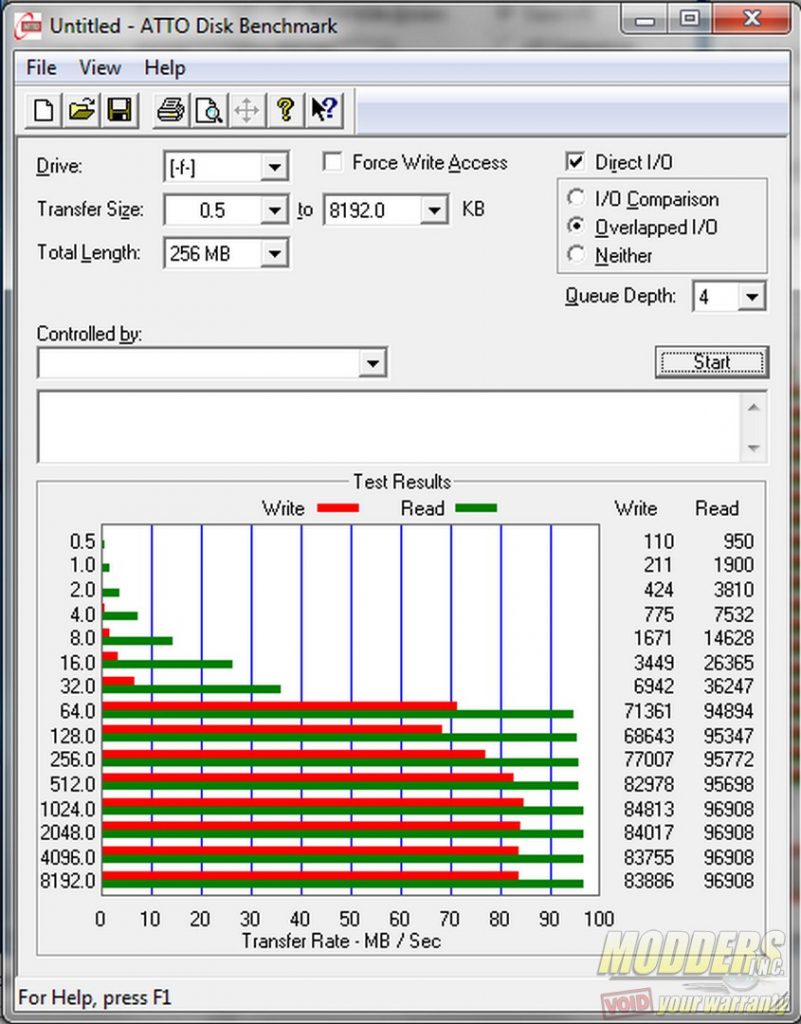Viewport: 801px width, 1024px height.
Task: Choose the Neither radio option
Action: click(576, 255)
